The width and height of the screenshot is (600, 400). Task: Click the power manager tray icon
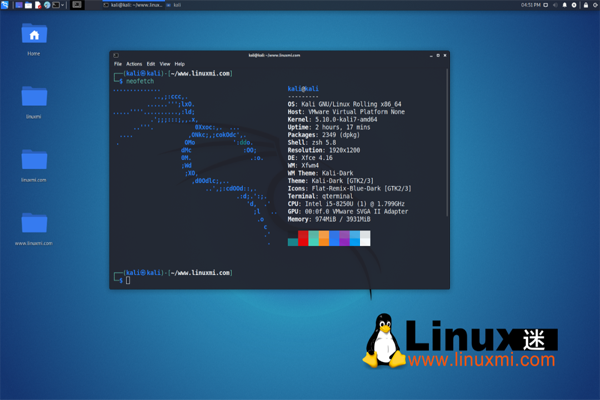click(x=574, y=5)
